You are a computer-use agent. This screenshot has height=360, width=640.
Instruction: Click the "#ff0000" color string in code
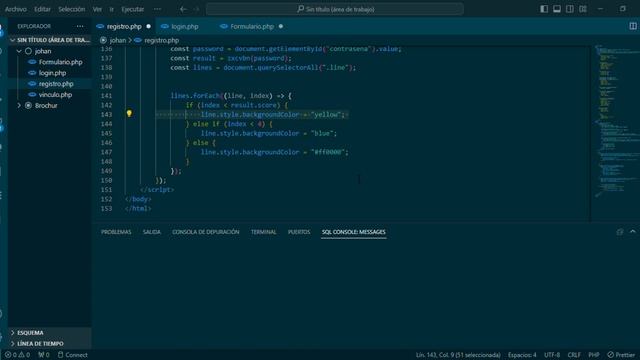[328, 152]
